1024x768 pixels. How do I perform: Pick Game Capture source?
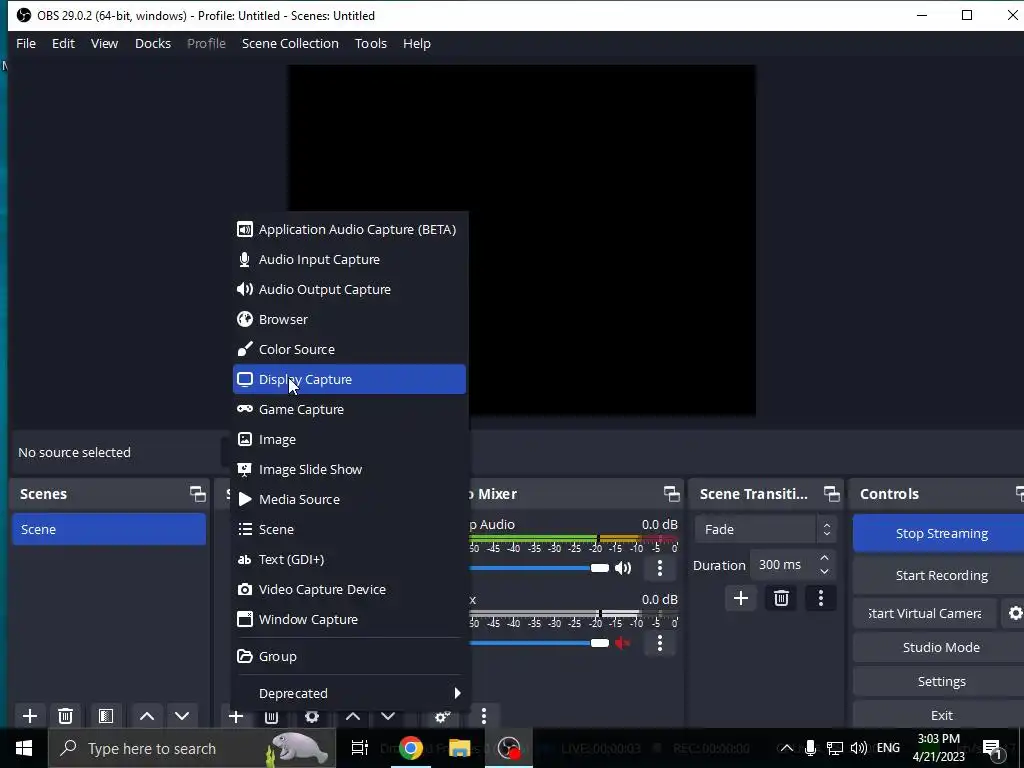coord(349,409)
